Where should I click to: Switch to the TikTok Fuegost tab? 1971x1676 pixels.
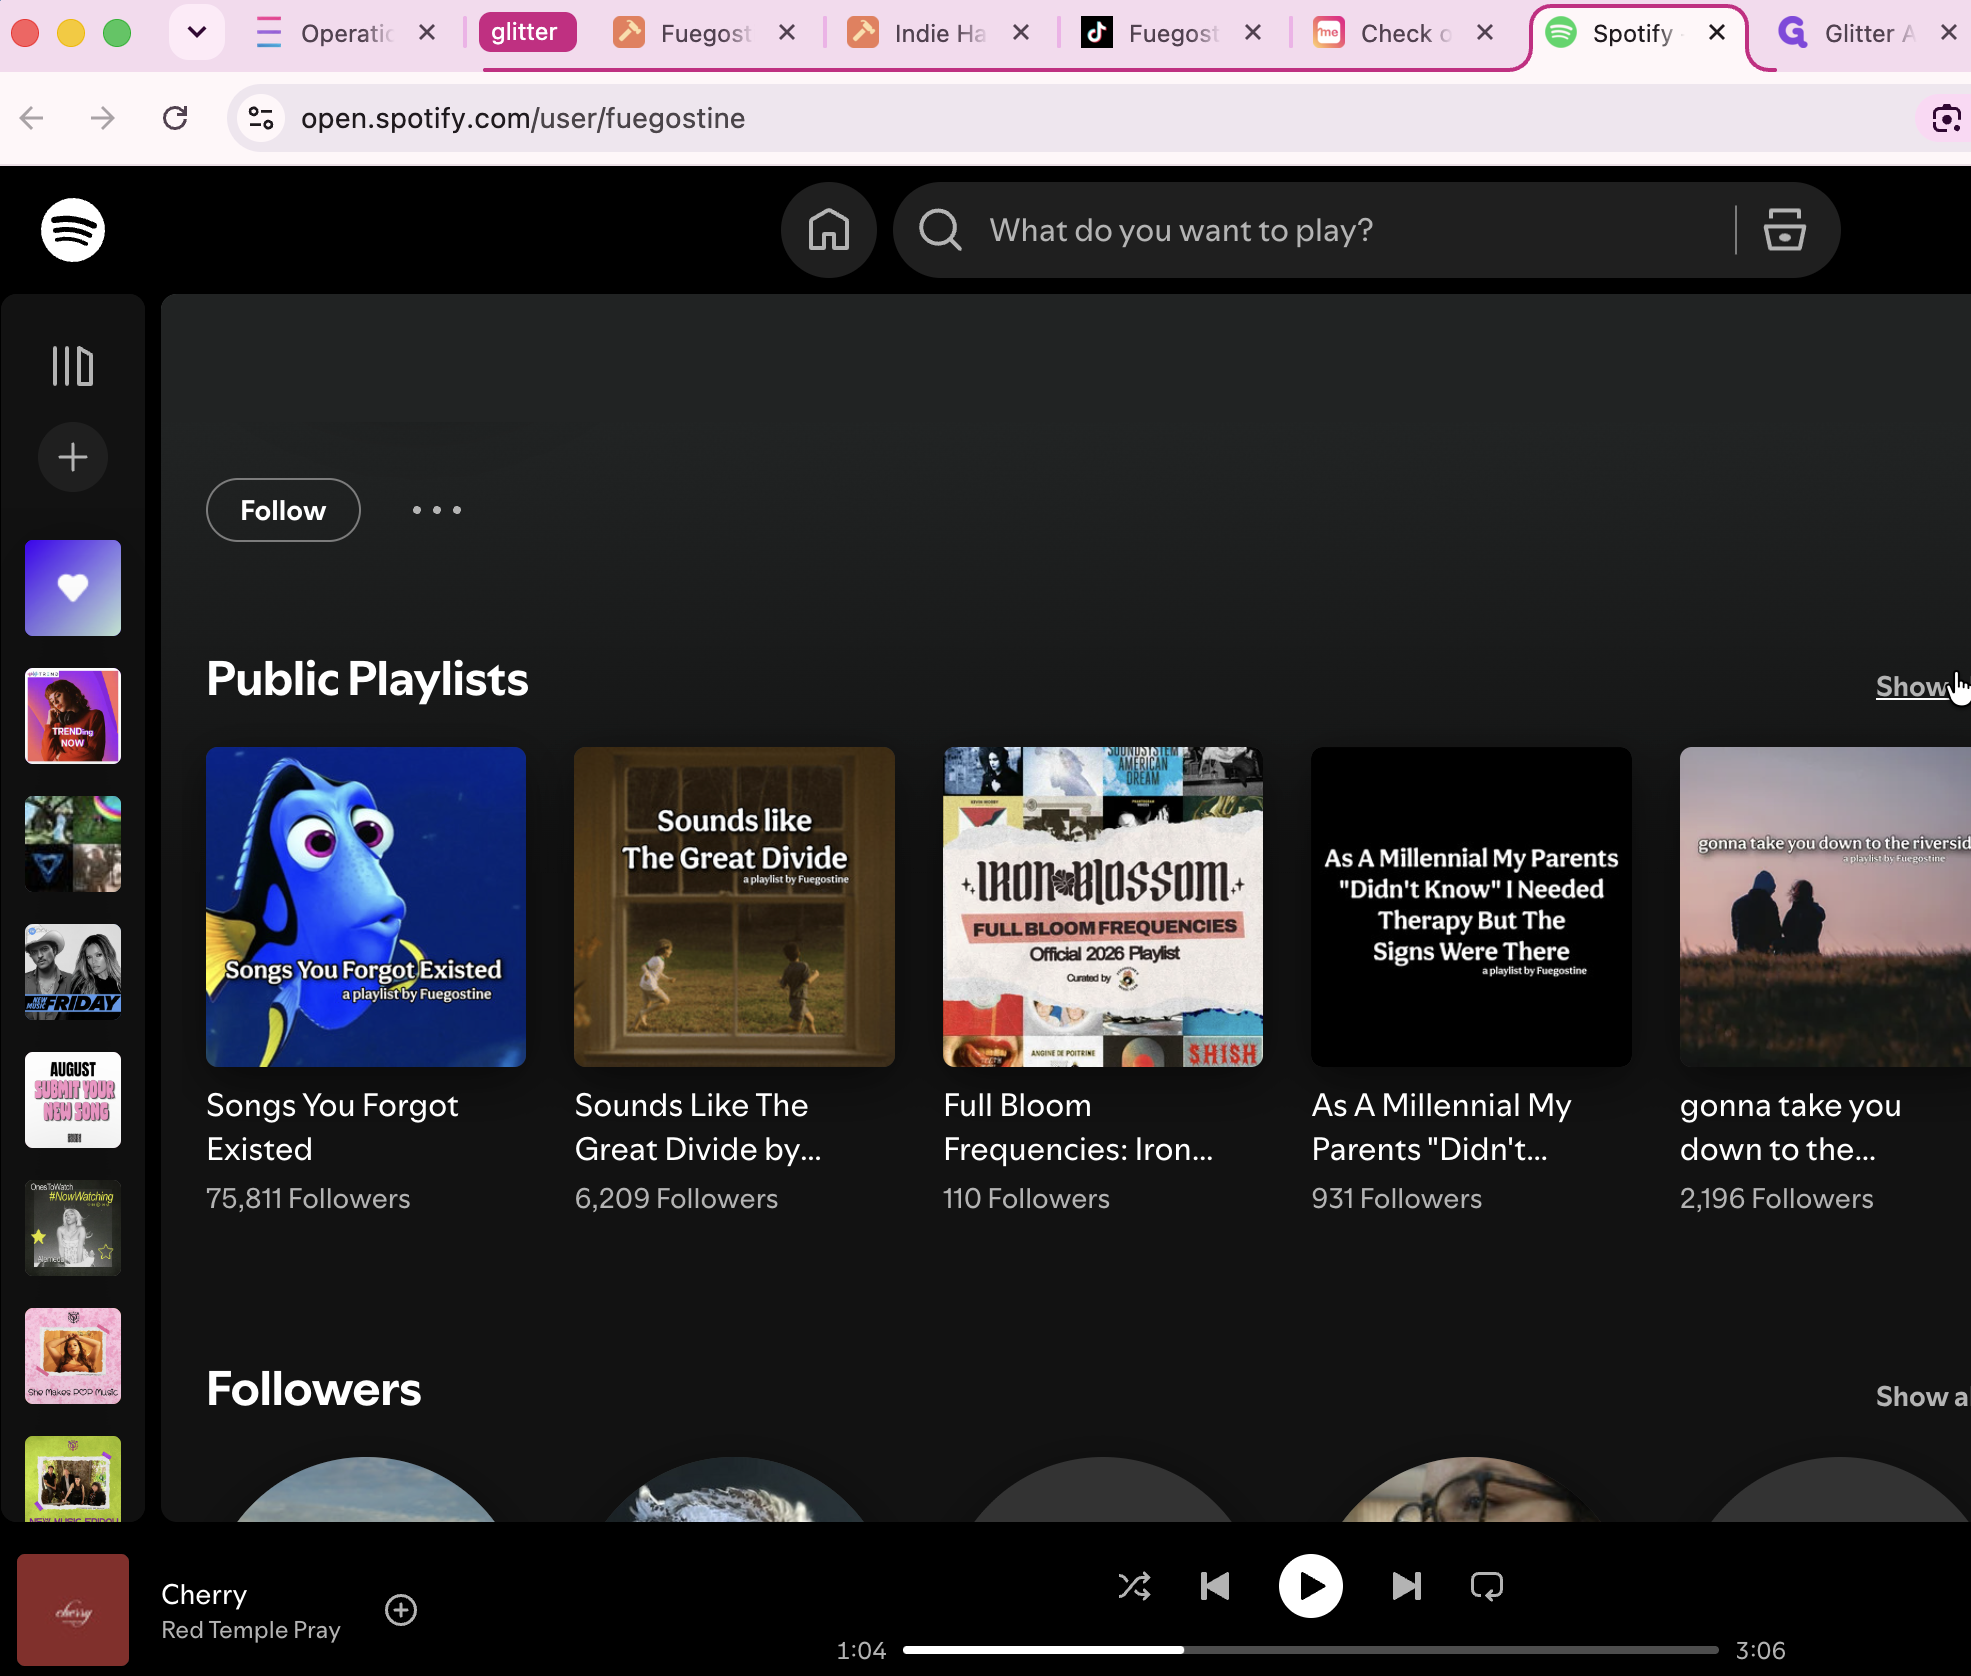(1172, 33)
